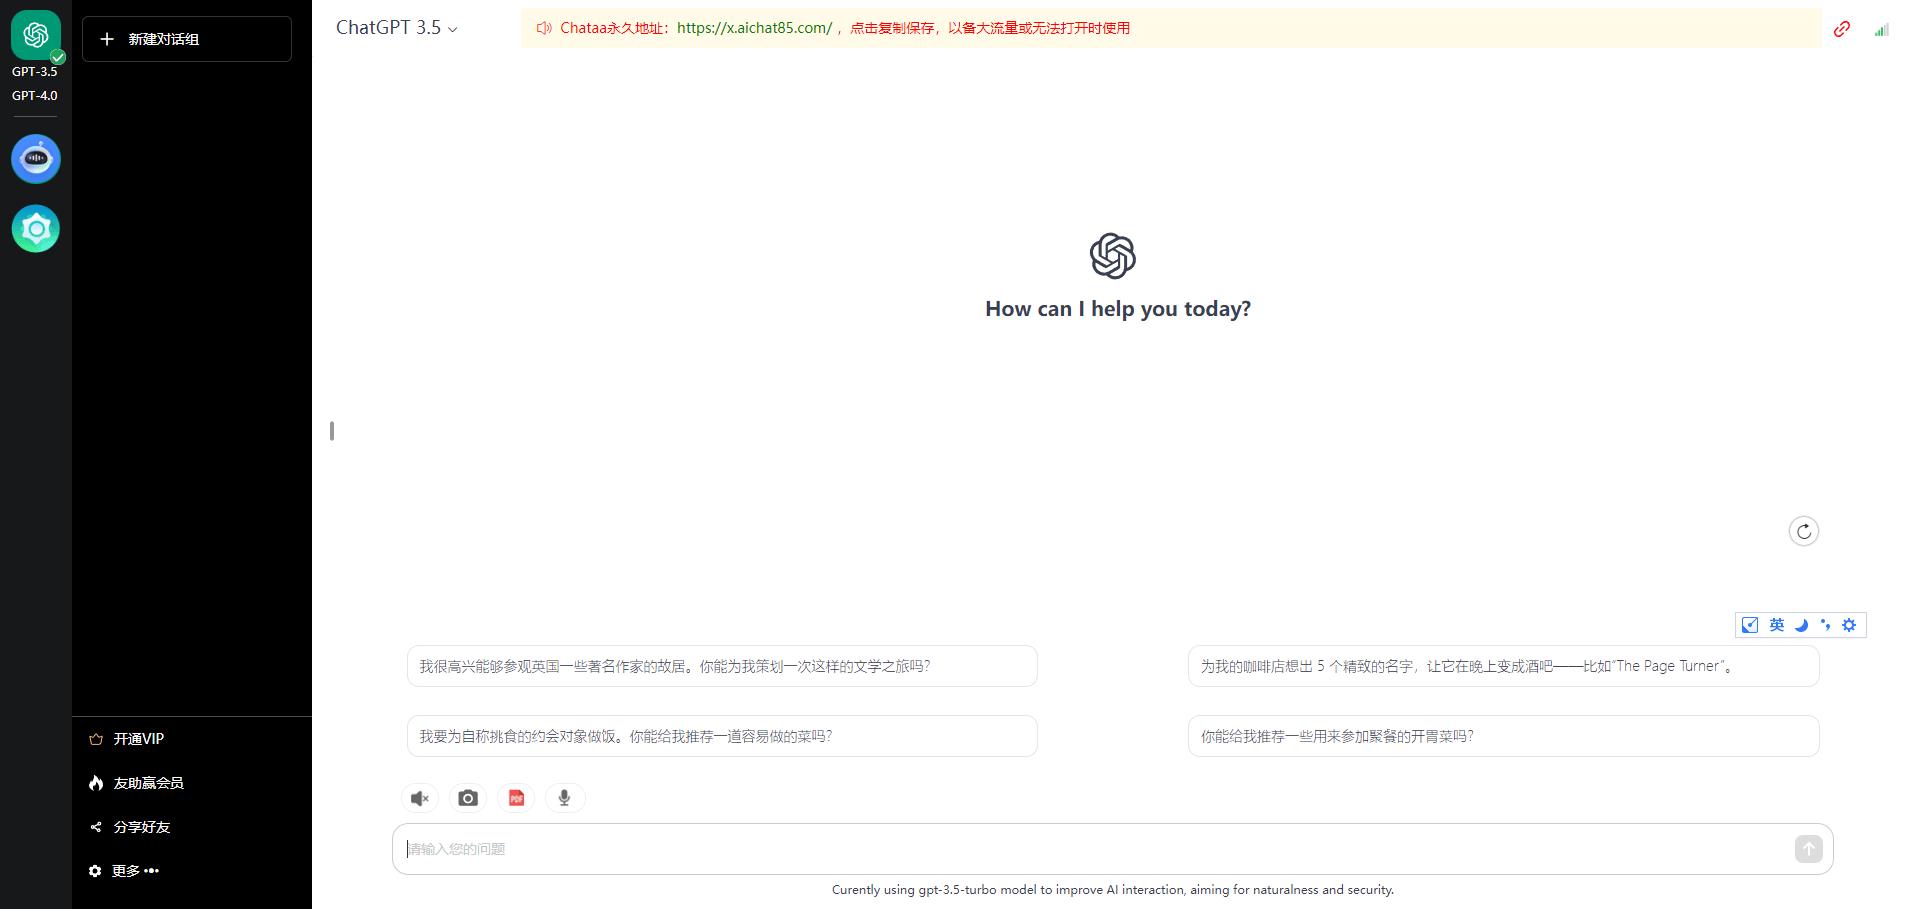Select 分享好友 in the sidebar menu

[x=141, y=827]
